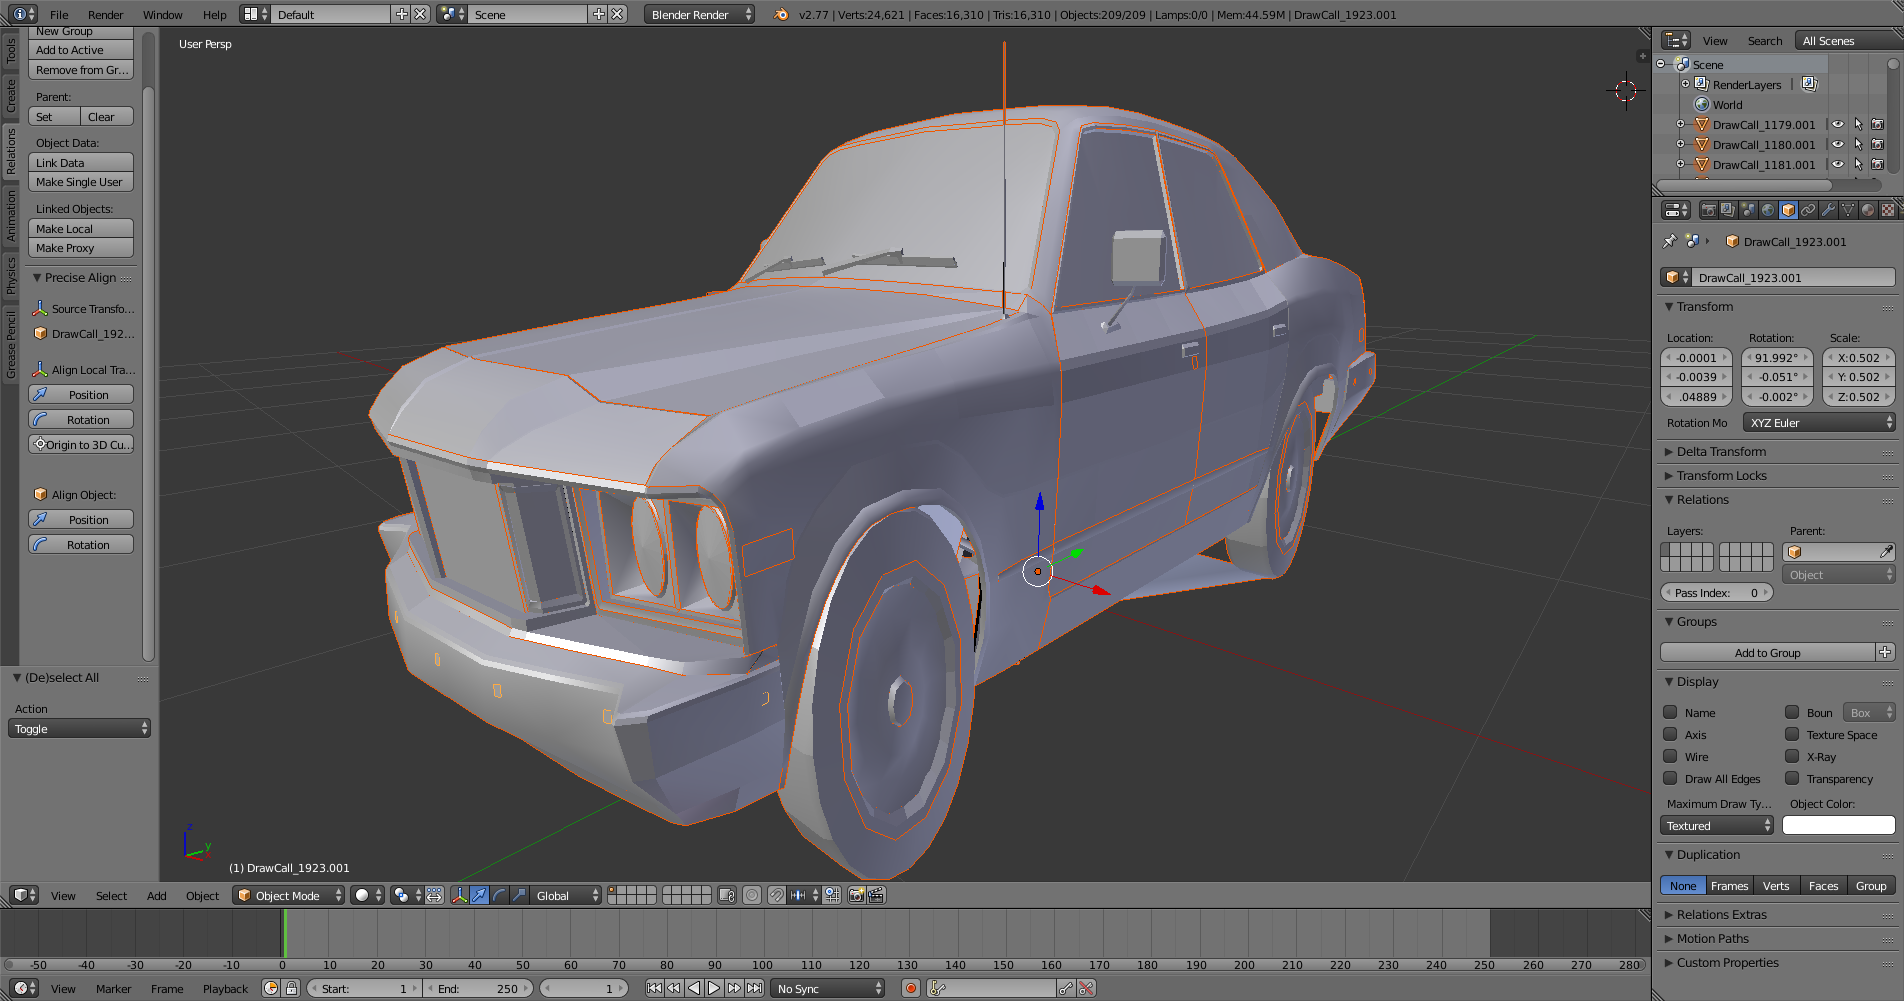Click the OpenGL render image camera icon
The height and width of the screenshot is (1001, 1904).
coord(856,895)
